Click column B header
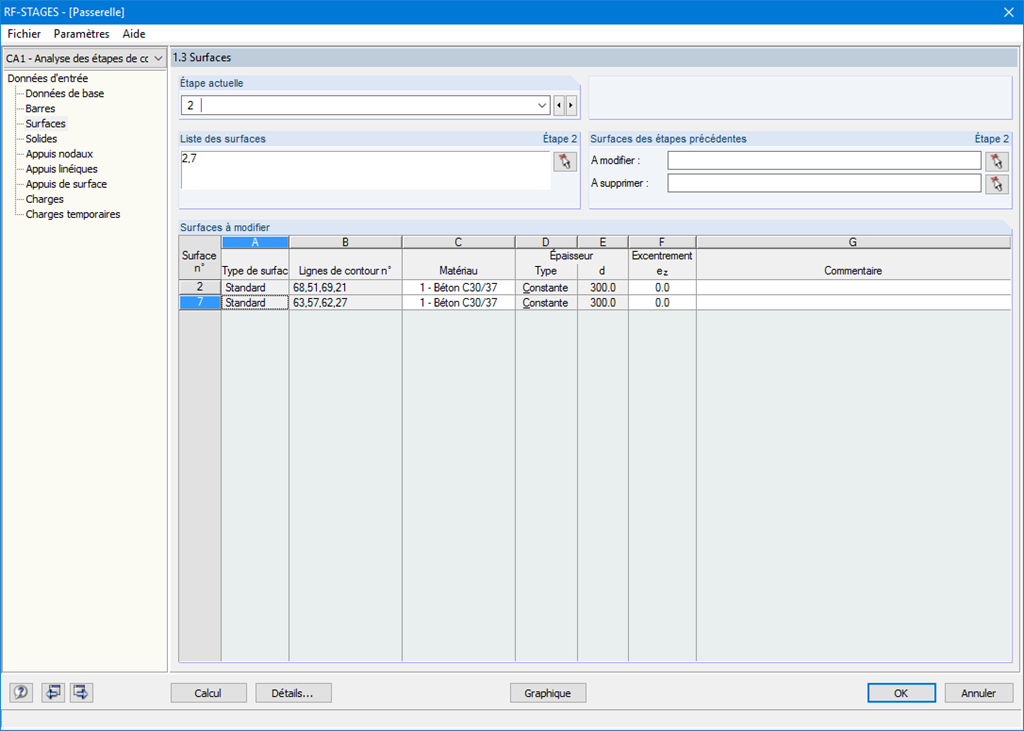Screen dimensions: 1024x731 [345, 242]
